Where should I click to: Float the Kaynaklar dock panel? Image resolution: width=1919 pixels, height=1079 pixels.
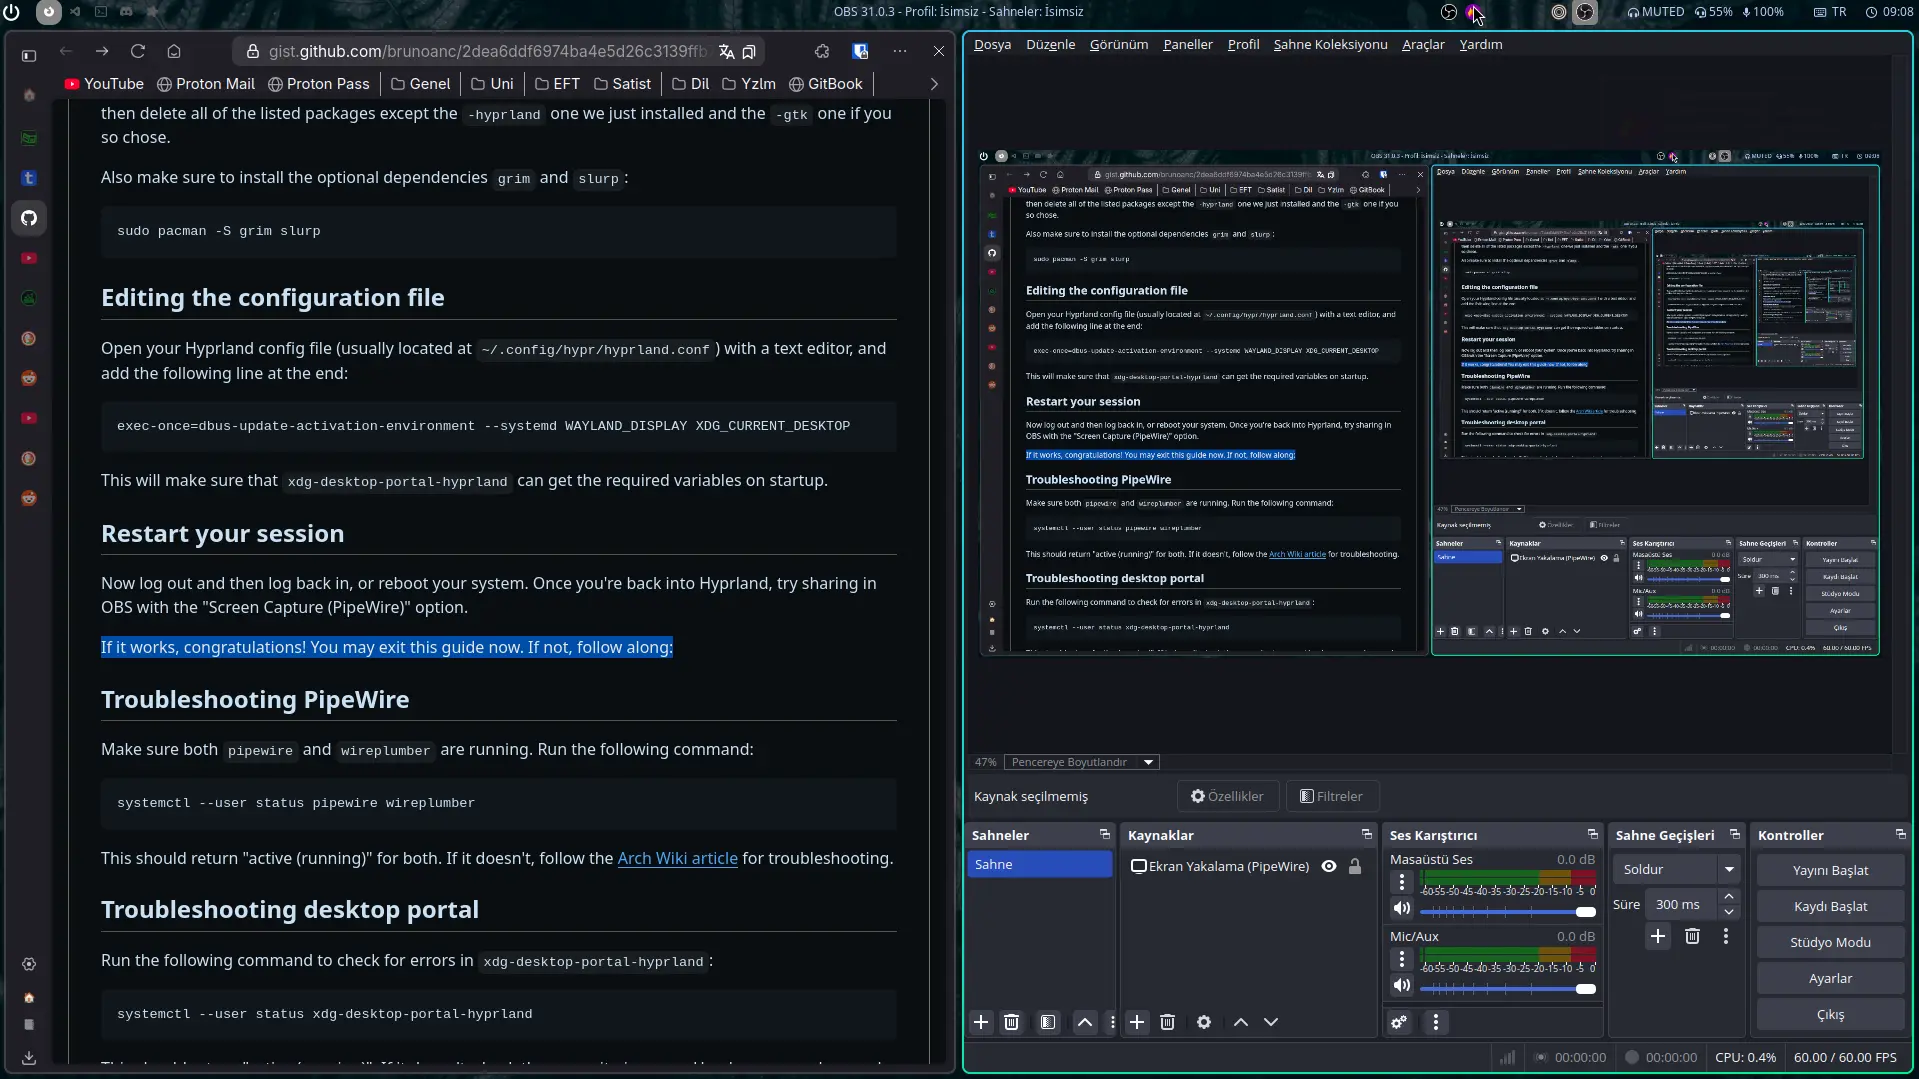[x=1367, y=834]
